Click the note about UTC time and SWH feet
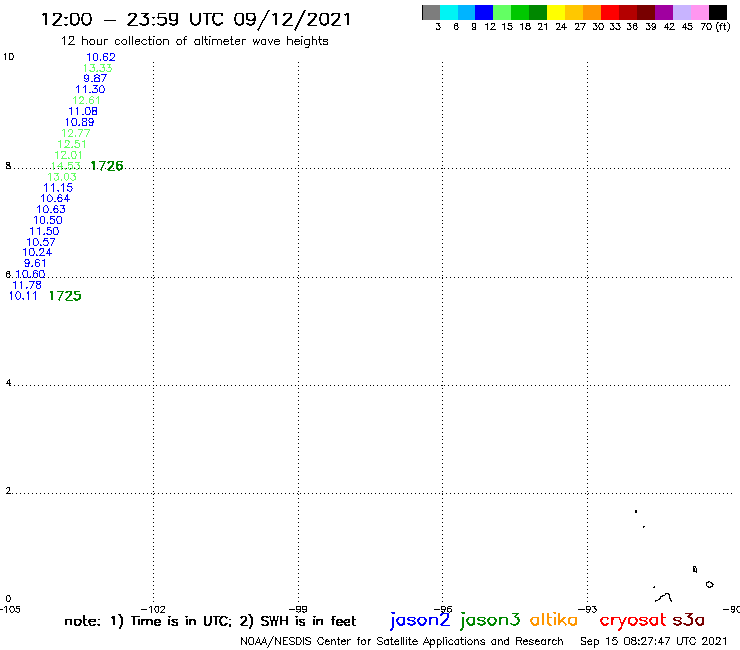The width and height of the screenshot is (740, 650). tap(210, 621)
